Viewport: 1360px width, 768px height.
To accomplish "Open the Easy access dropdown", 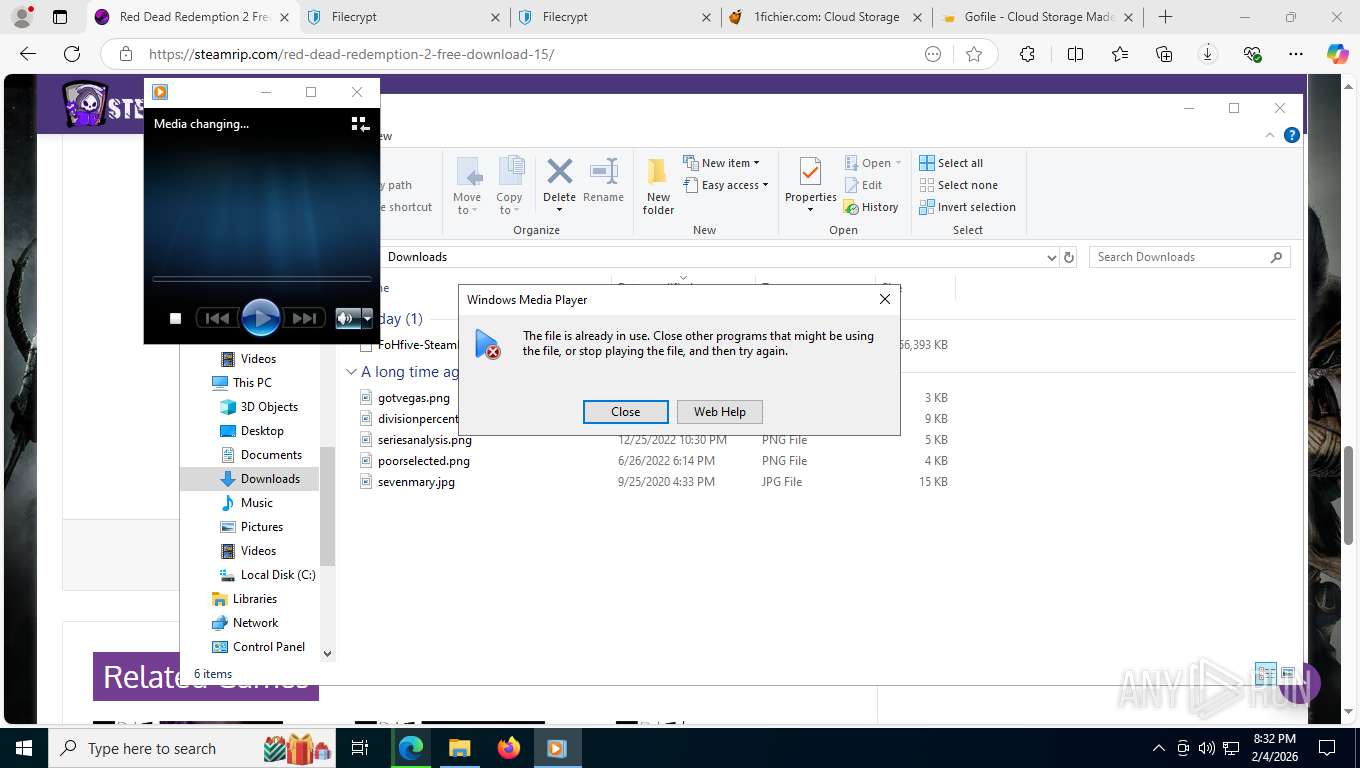I will (x=726, y=185).
